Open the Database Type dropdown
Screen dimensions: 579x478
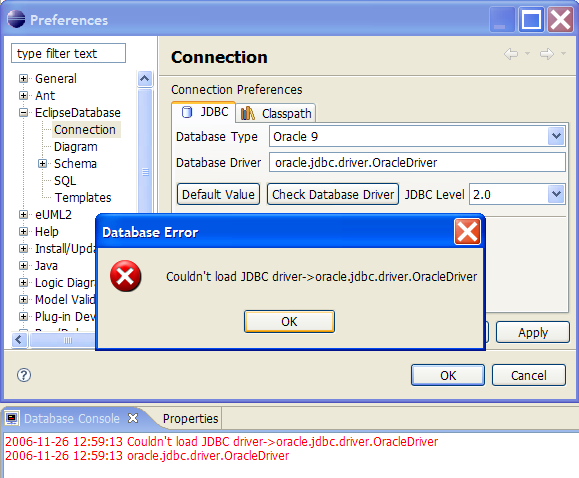pos(556,136)
